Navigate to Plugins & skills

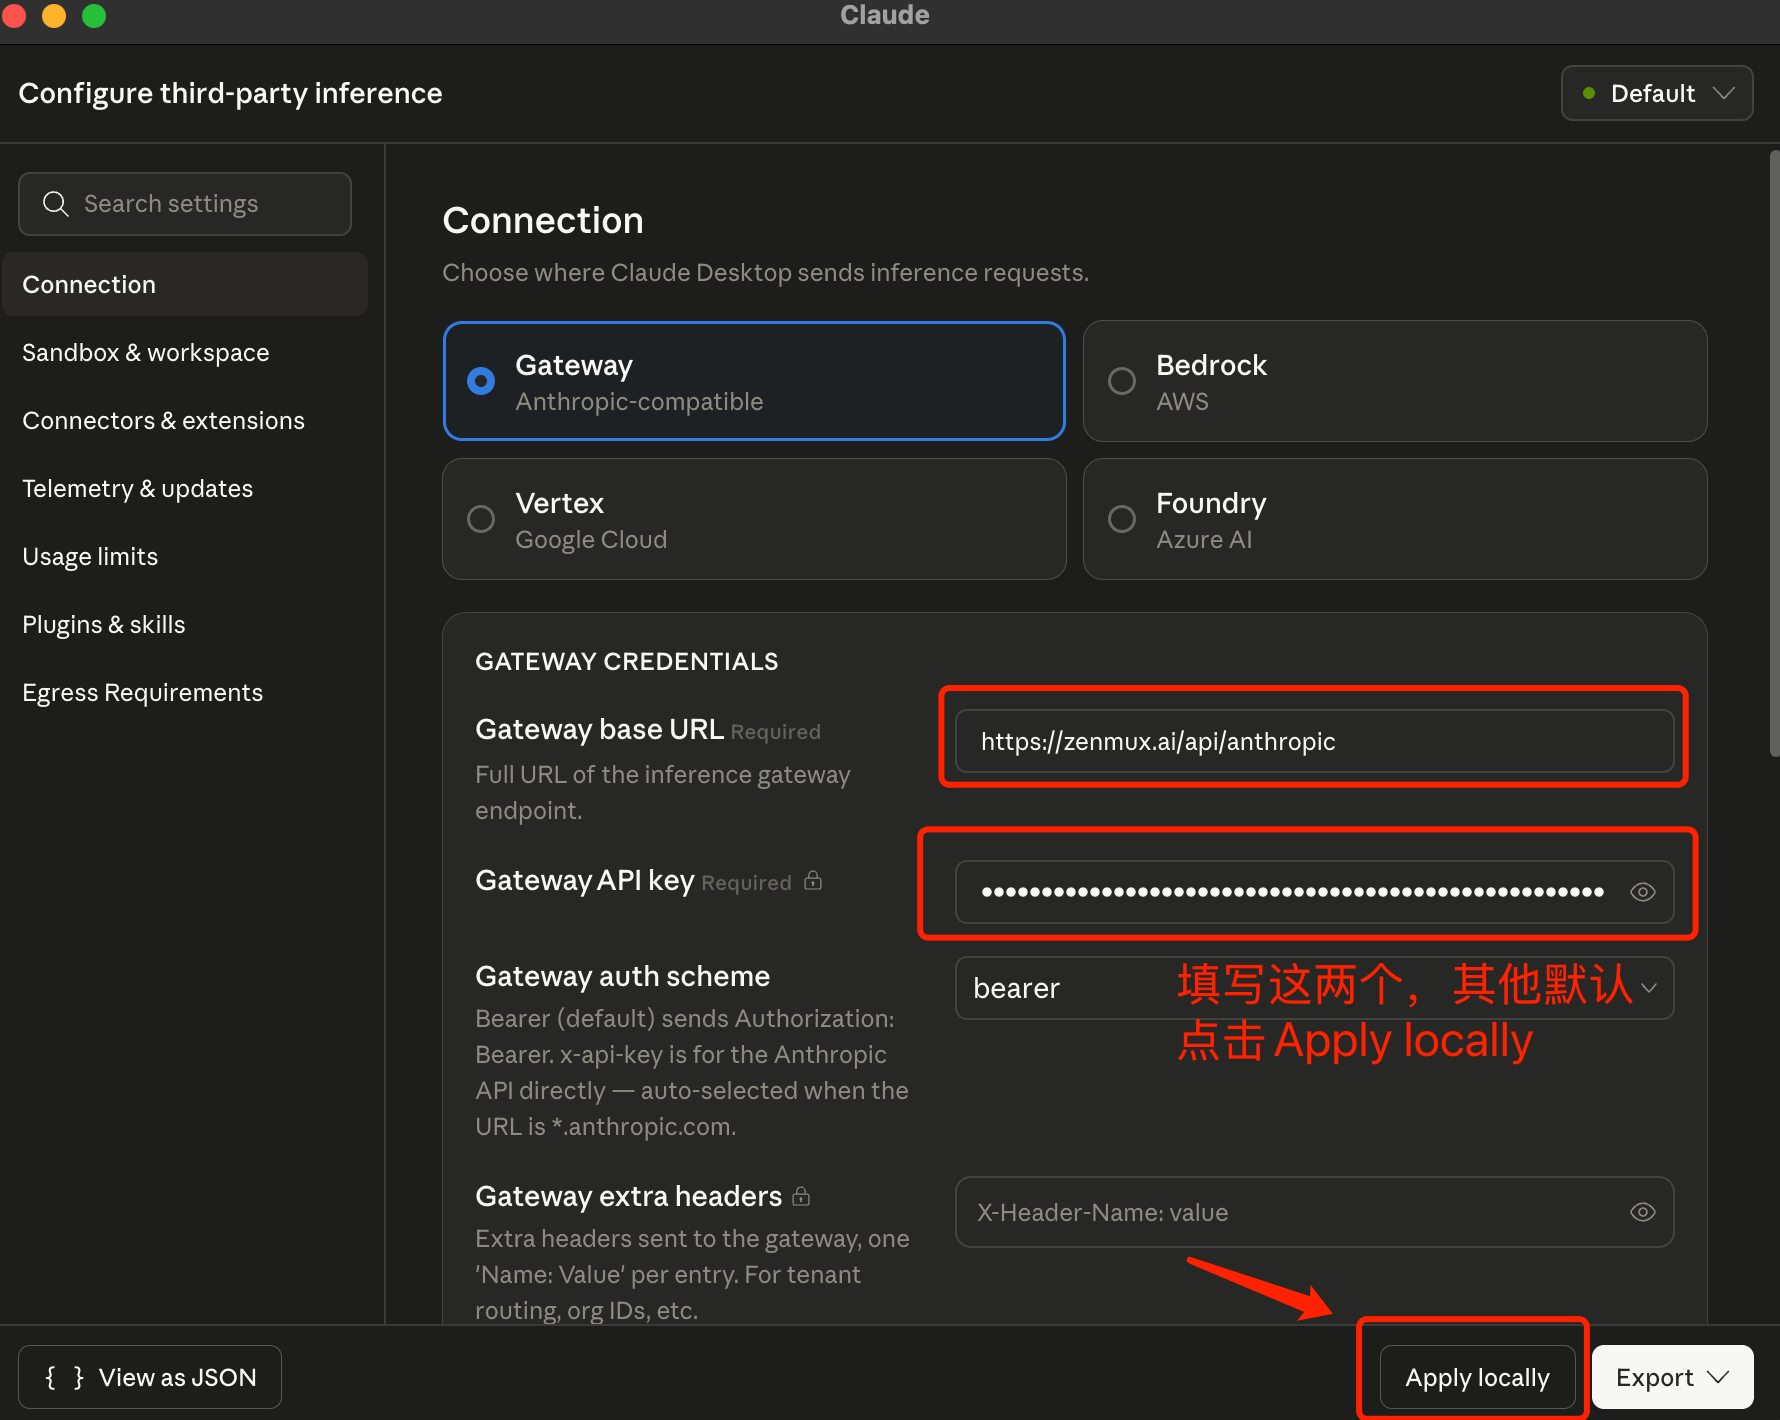186,624
